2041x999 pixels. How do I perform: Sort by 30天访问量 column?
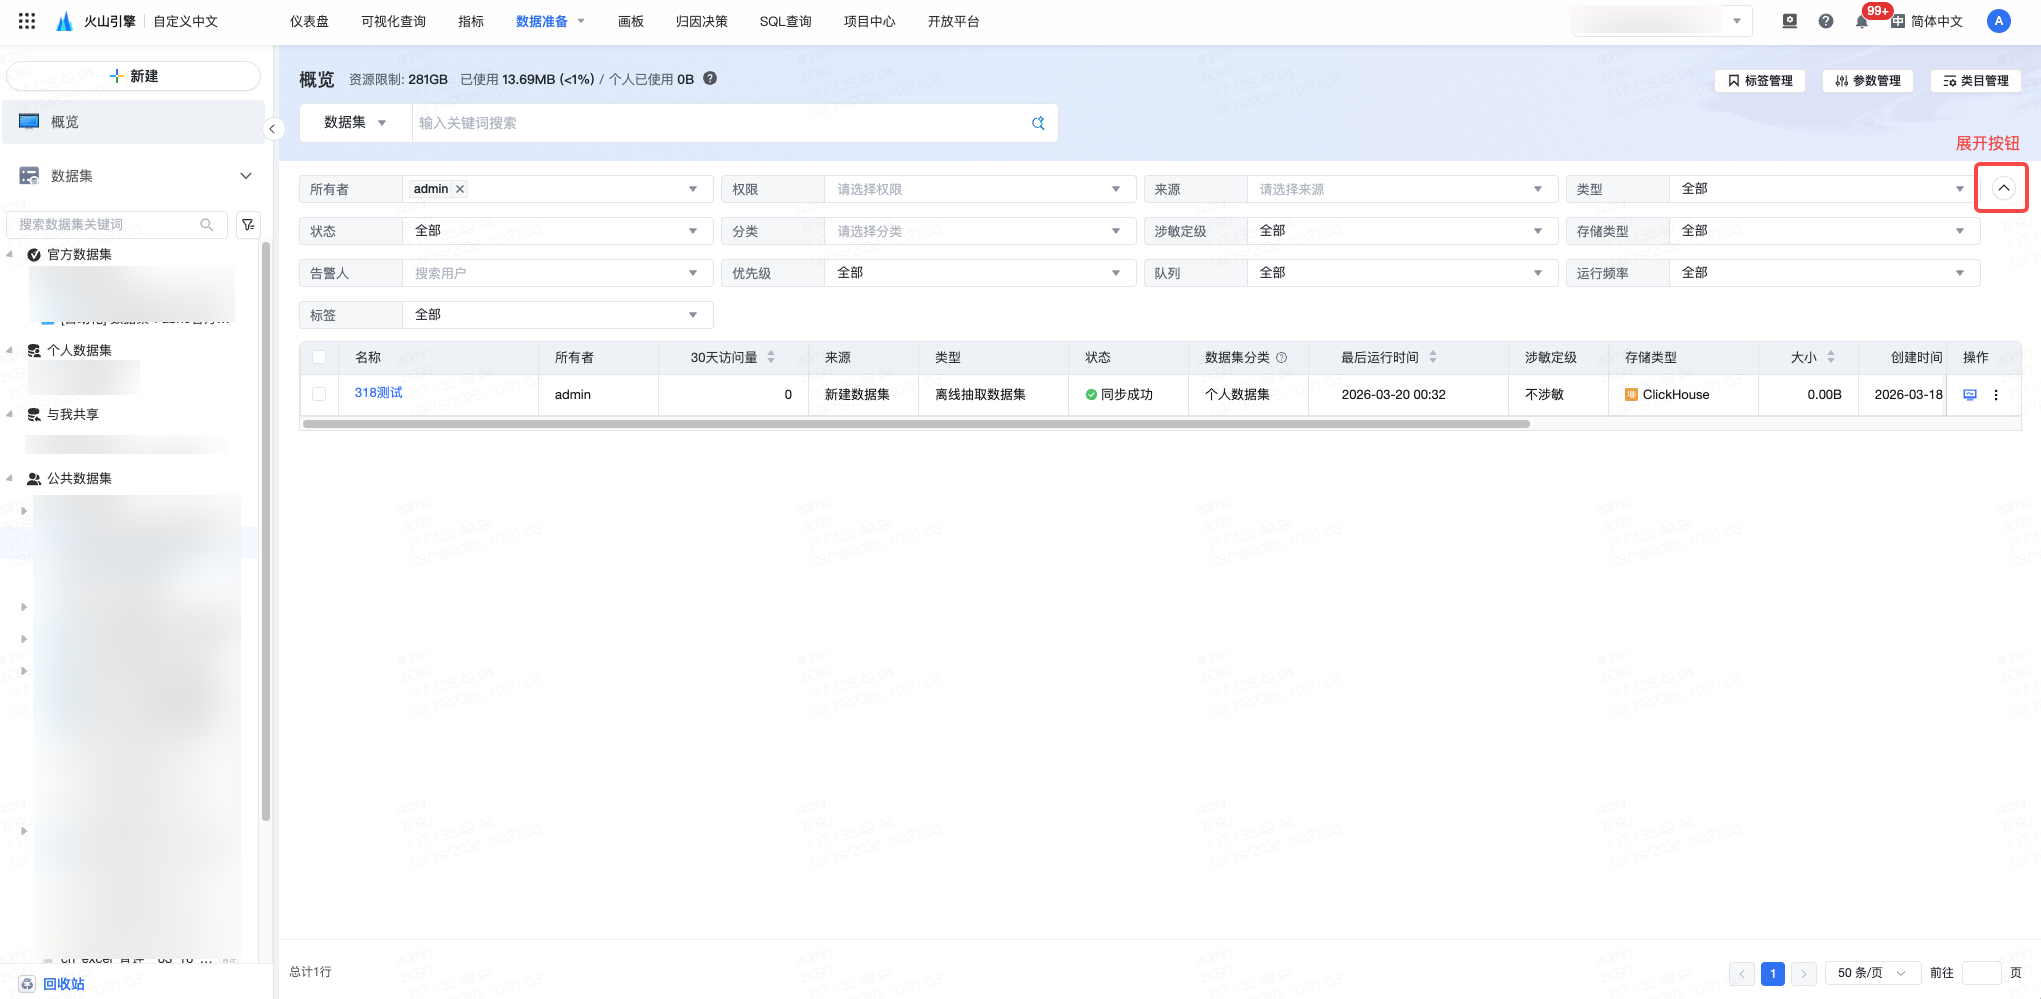click(771, 357)
